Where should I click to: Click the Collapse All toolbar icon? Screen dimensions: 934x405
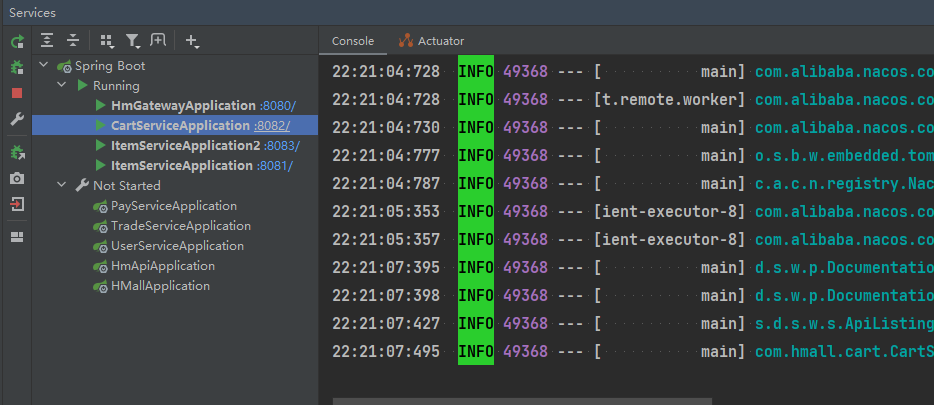point(72,41)
